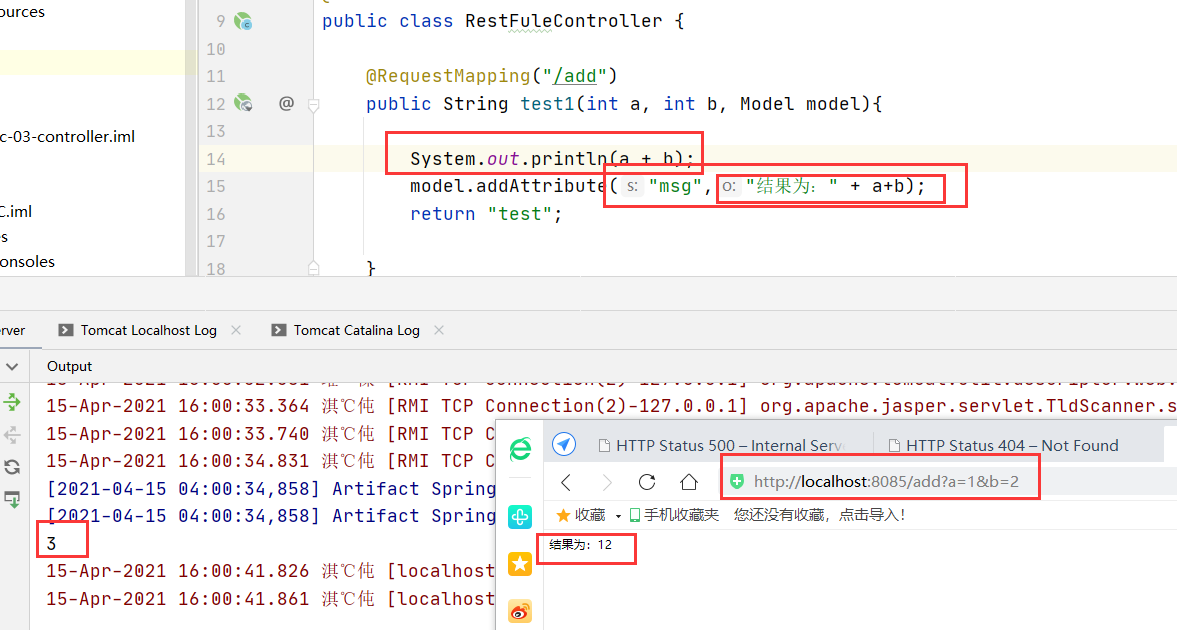
Task: Click the class name RestFuleController in code
Action: pyautogui.click(x=563, y=21)
